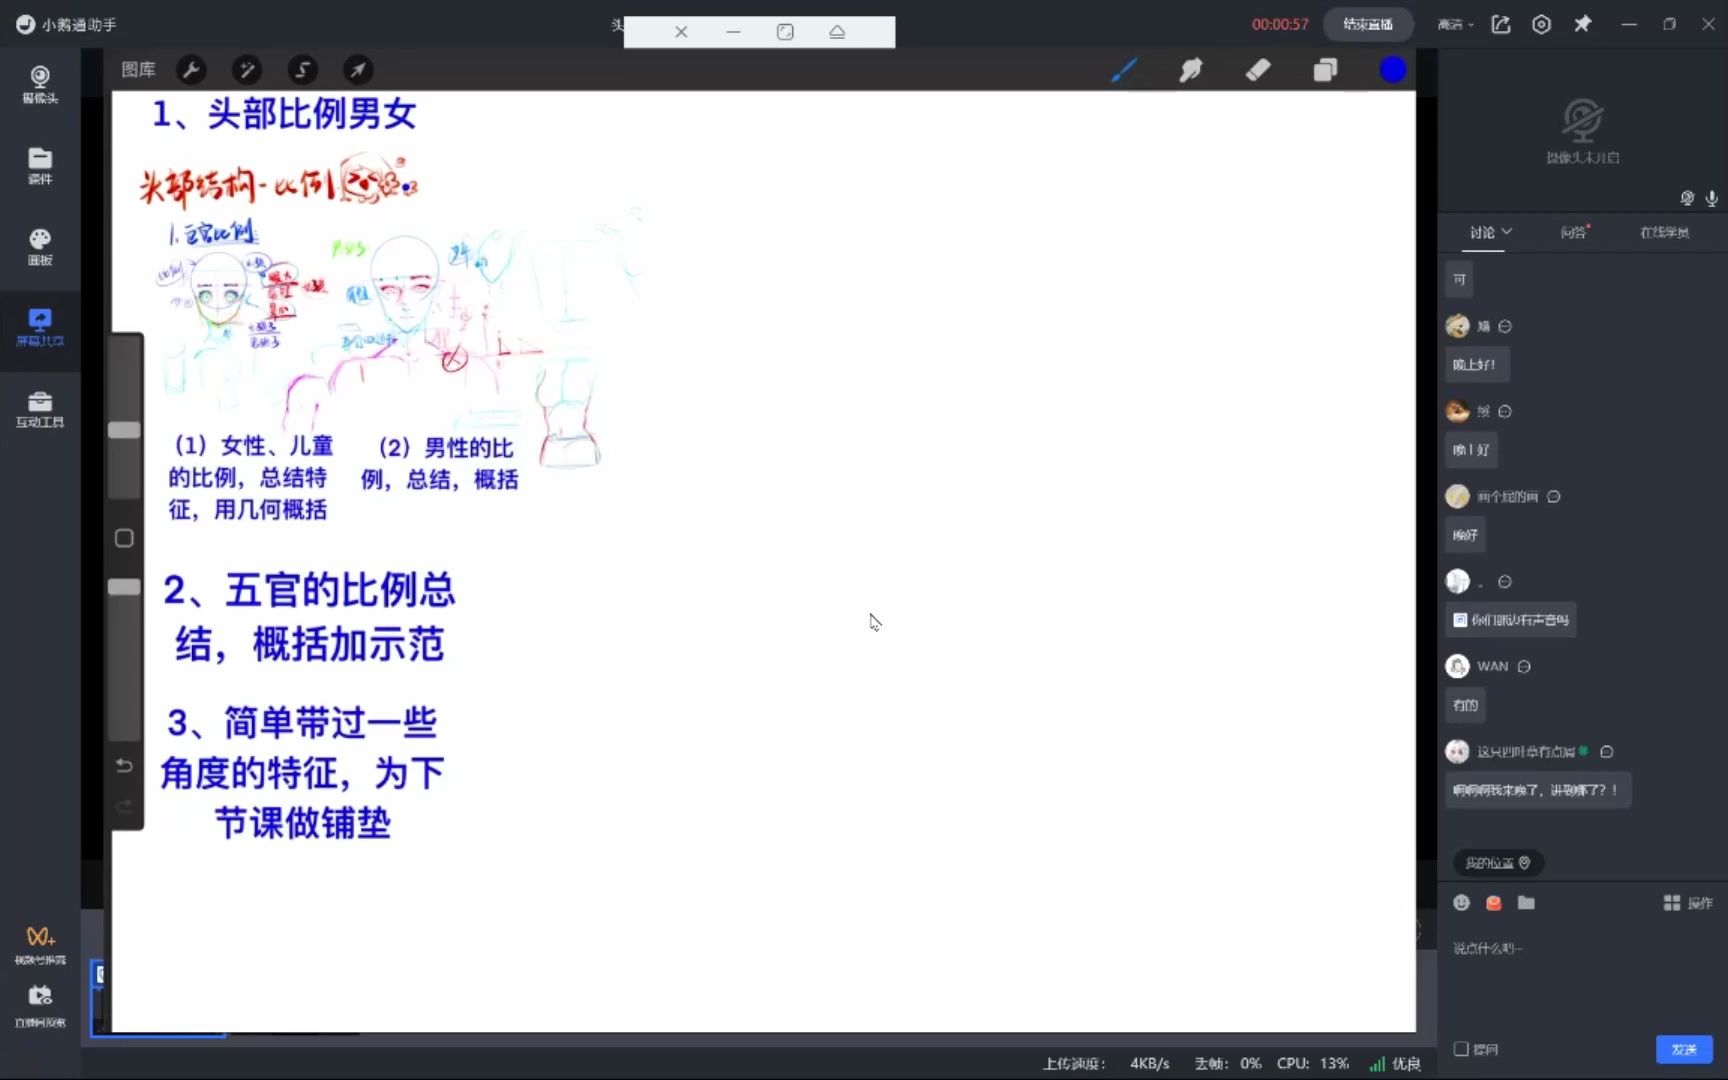This screenshot has width=1728, height=1080.
Task: Click the blue 发送 send button
Action: [1684, 1049]
